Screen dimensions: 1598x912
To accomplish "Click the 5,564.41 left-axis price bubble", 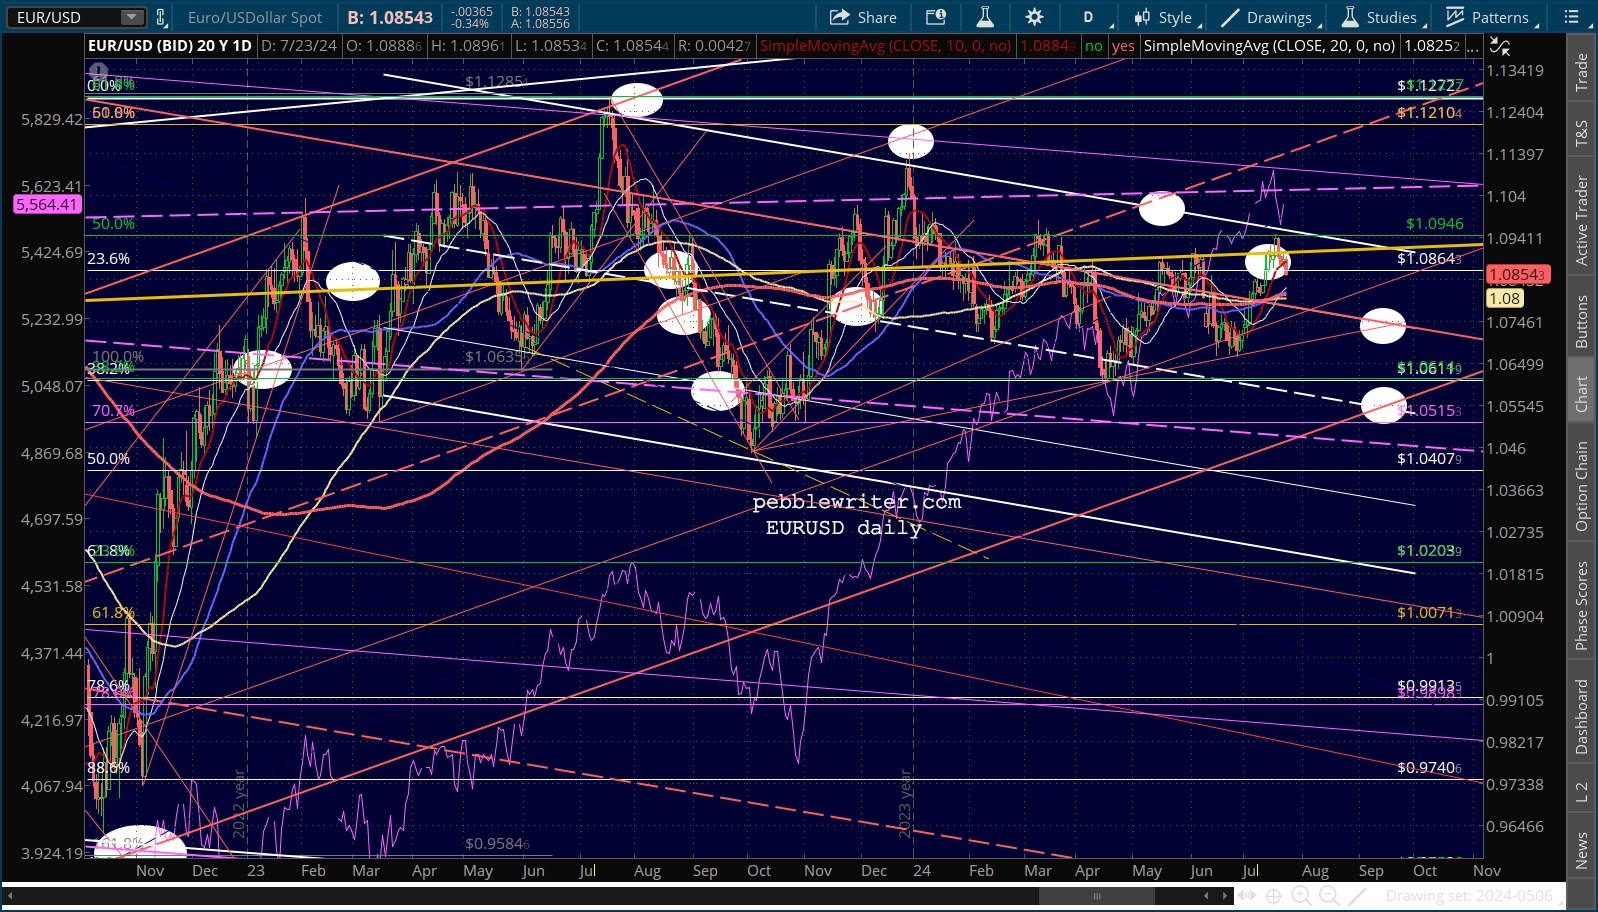I will 46,205.
